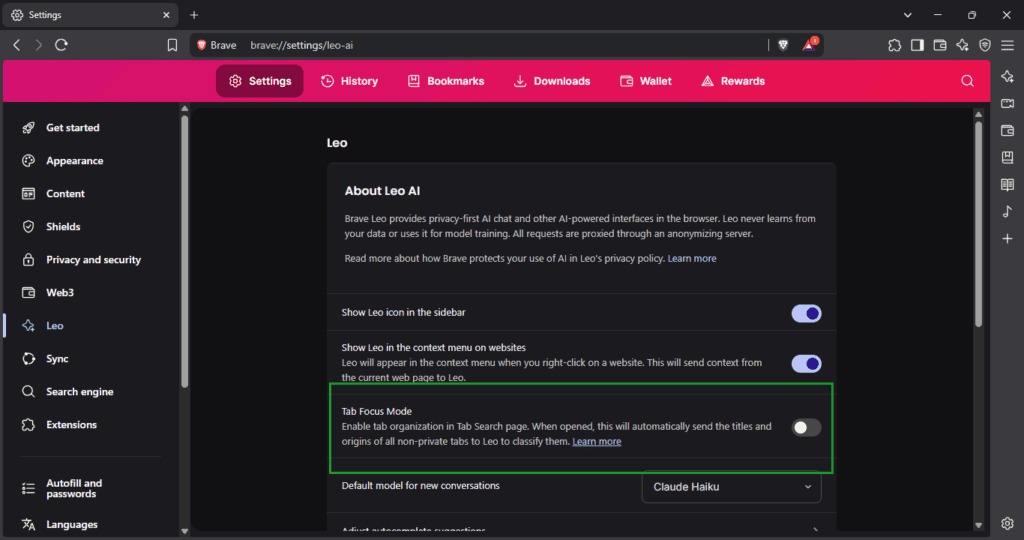Viewport: 1024px width, 540px height.
Task: Turn off Leo in context menu toggle
Action: point(806,363)
